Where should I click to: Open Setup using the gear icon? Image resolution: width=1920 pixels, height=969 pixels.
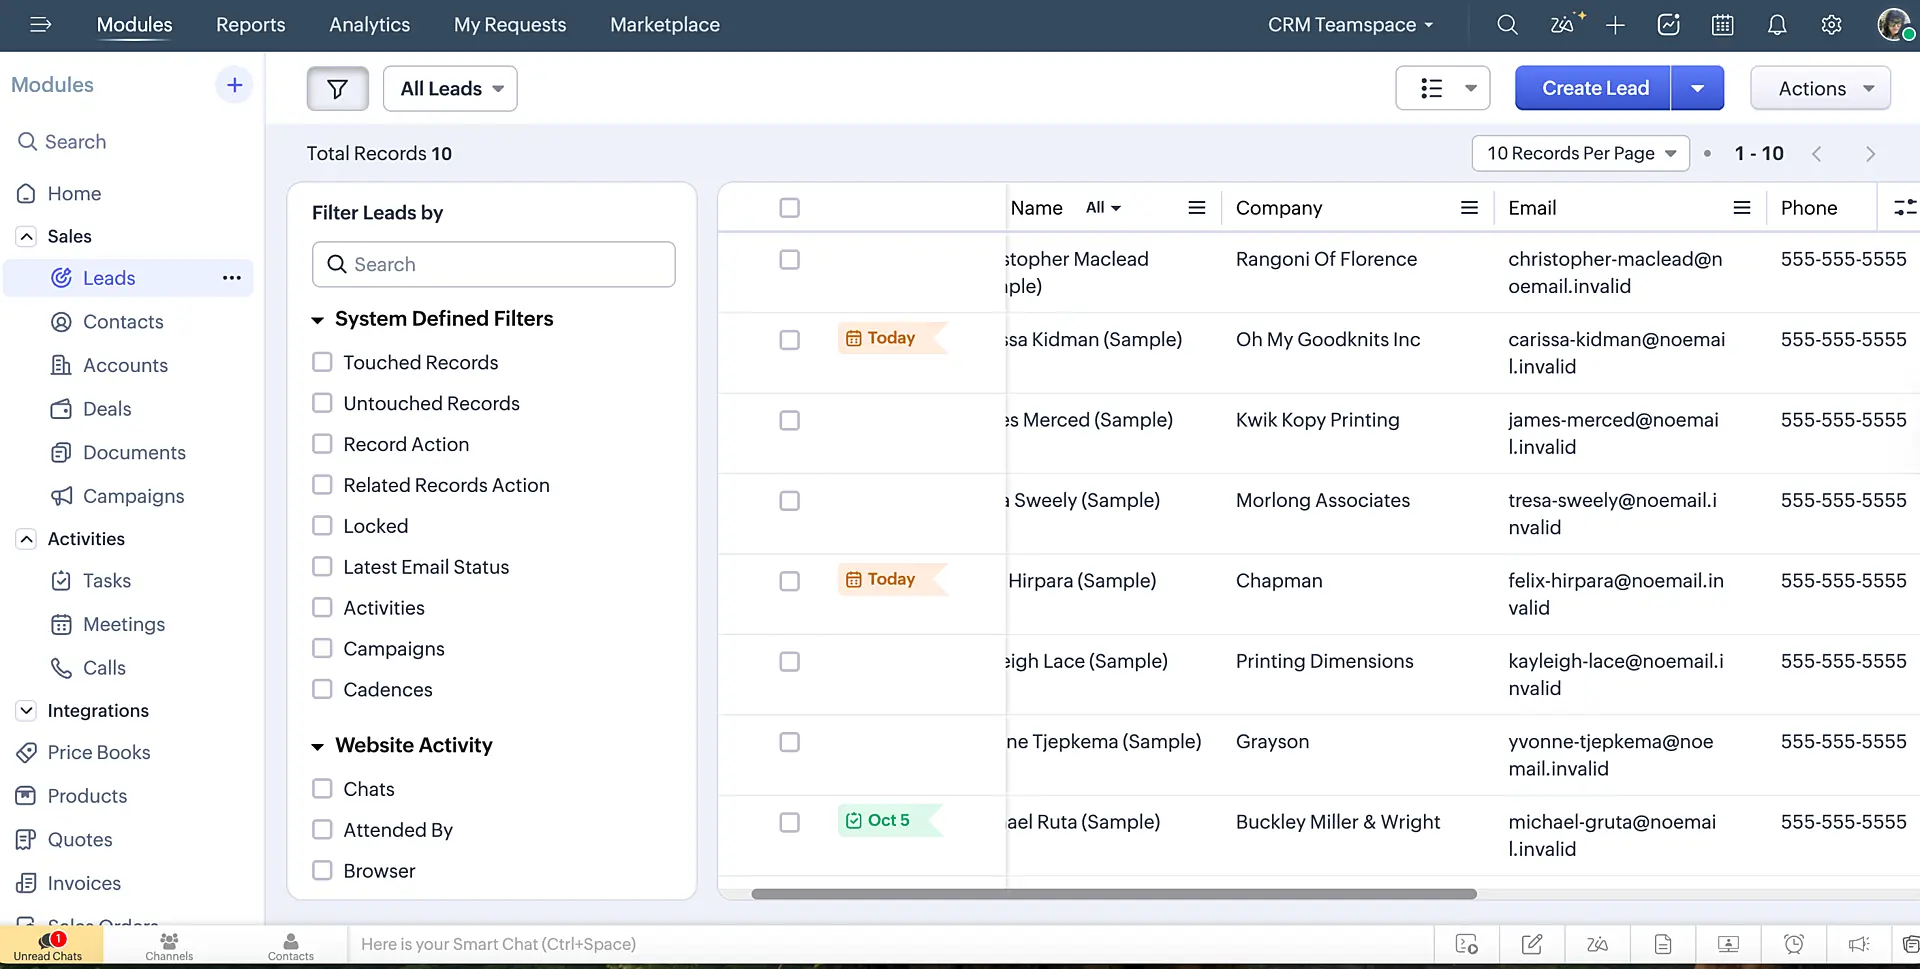point(1832,25)
